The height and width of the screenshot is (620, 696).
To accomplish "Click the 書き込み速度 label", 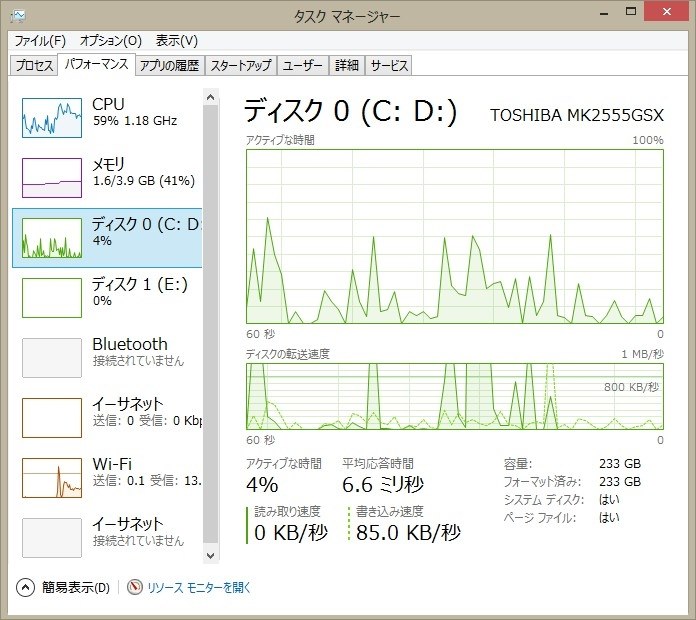I will 390,512.
